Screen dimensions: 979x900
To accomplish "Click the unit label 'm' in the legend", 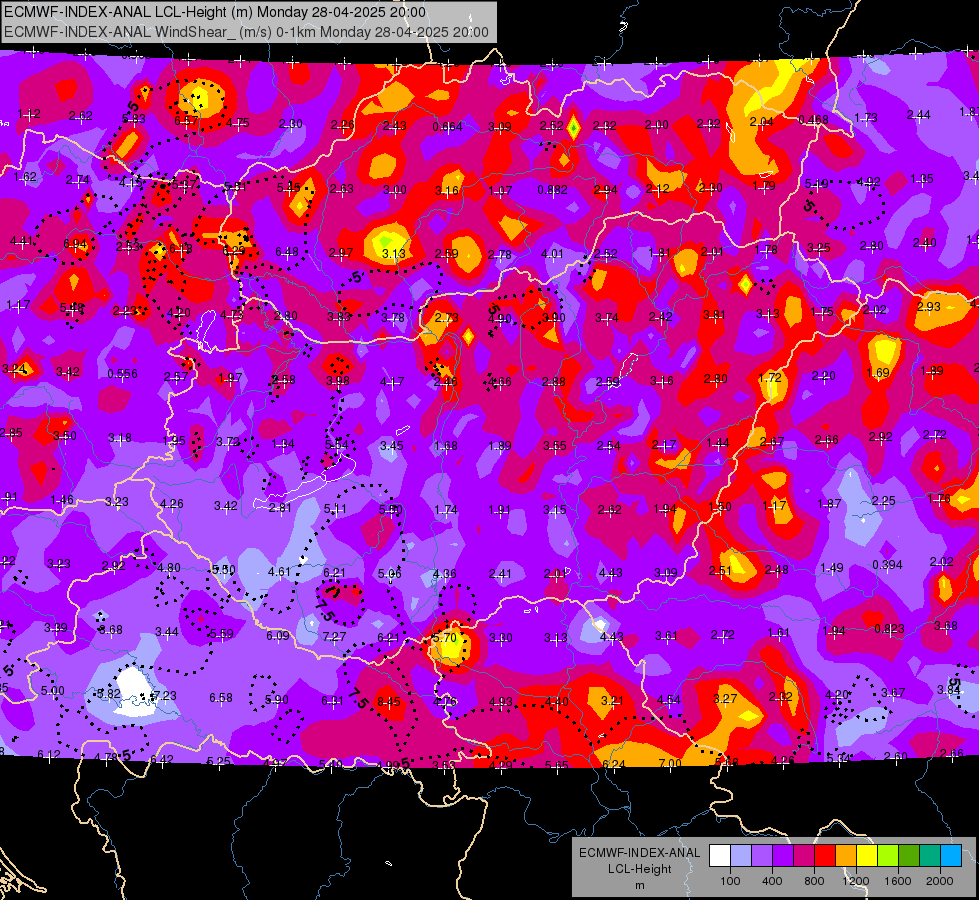I will pyautogui.click(x=639, y=885).
